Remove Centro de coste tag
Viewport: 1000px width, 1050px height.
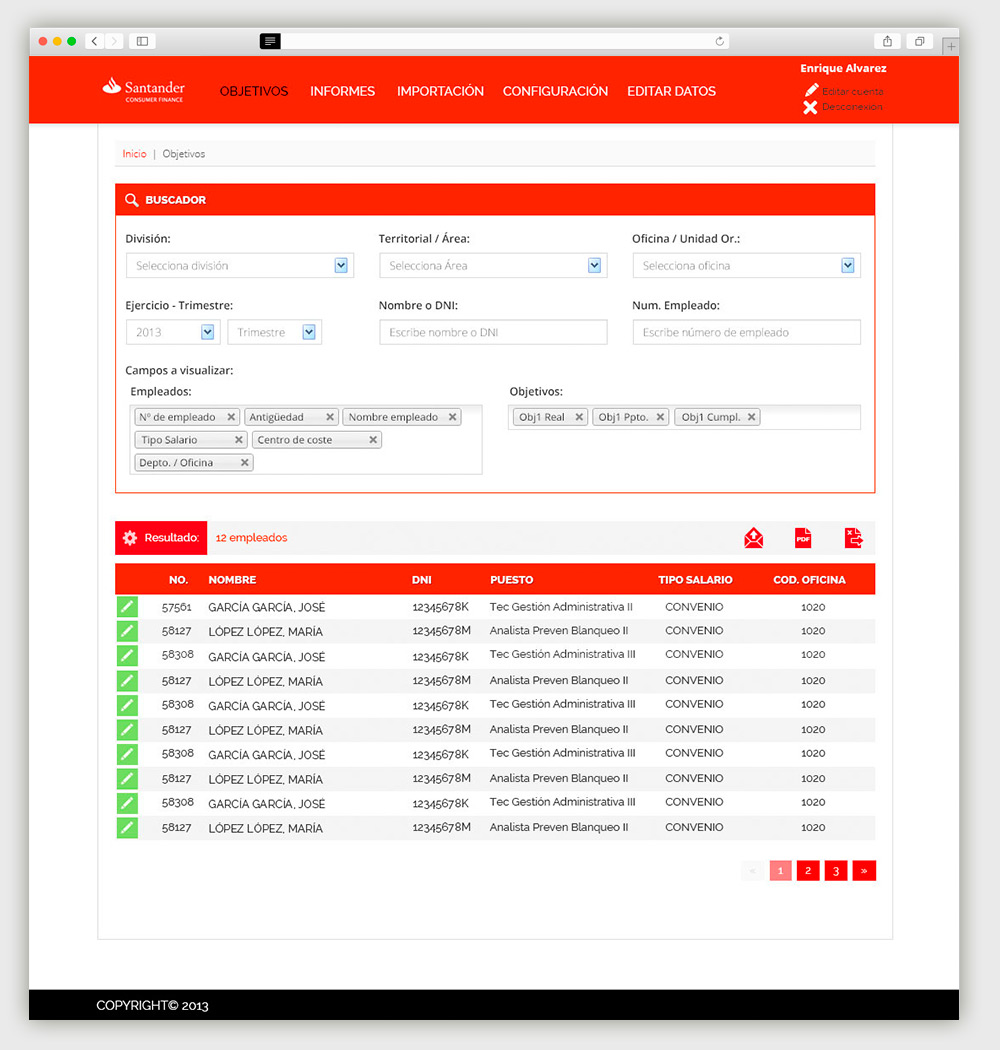coord(373,440)
